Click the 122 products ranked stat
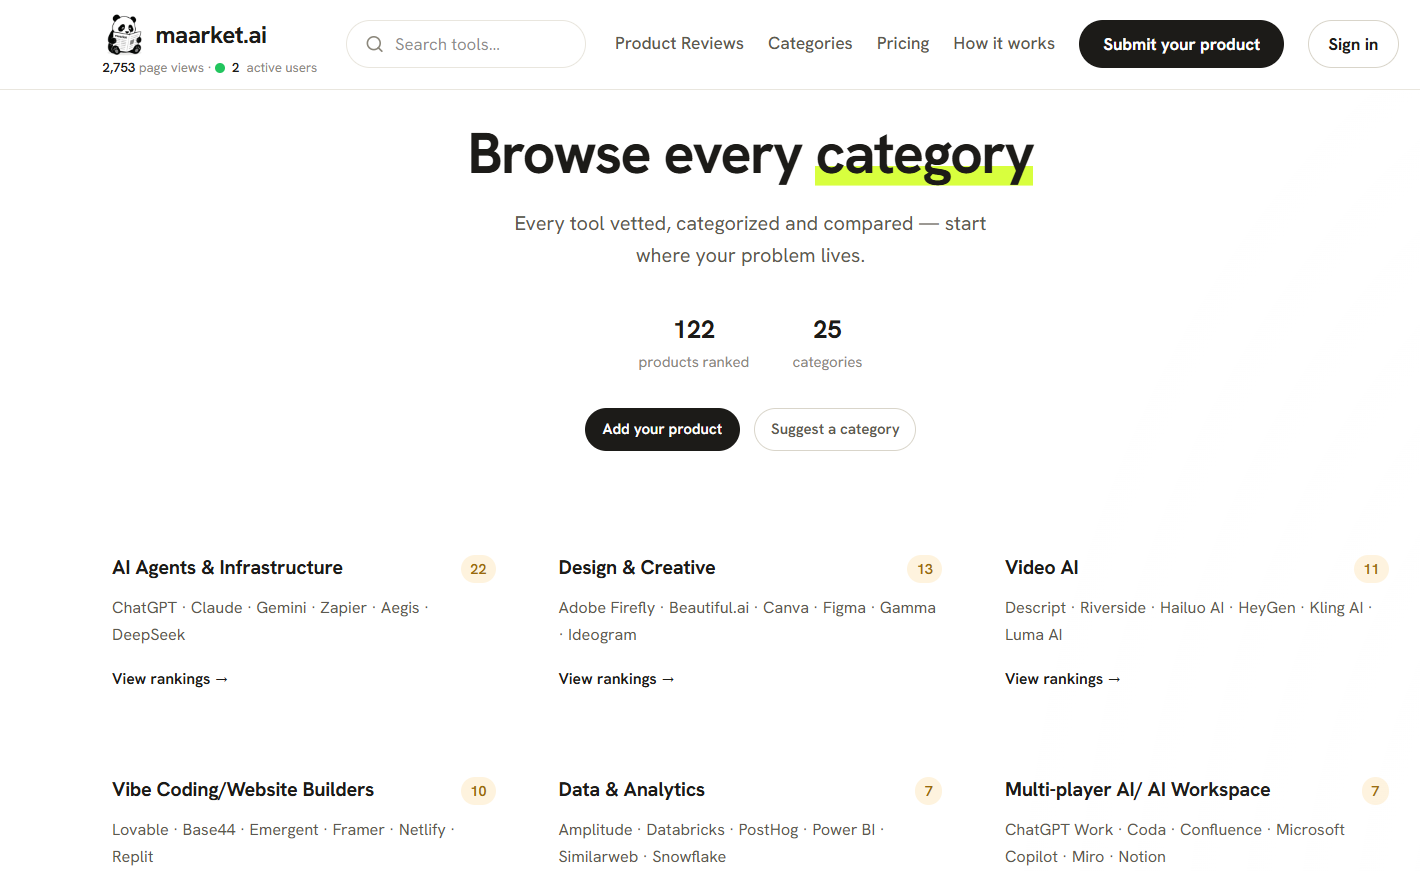 click(x=694, y=343)
